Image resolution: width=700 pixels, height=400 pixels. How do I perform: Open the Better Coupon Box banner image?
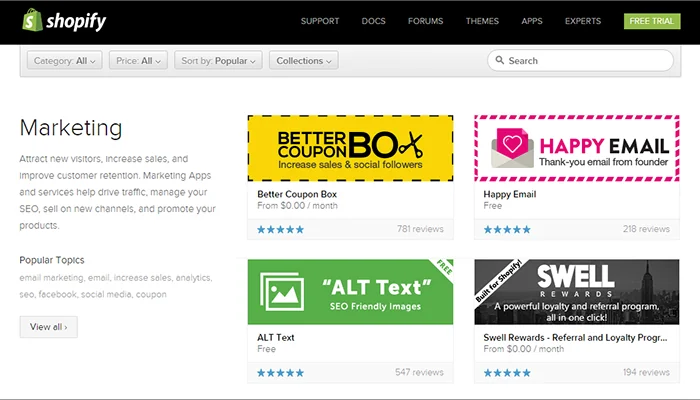pos(350,148)
